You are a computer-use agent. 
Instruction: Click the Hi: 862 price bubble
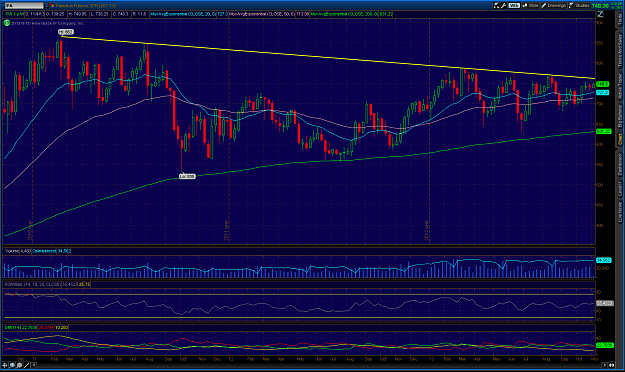click(x=66, y=32)
